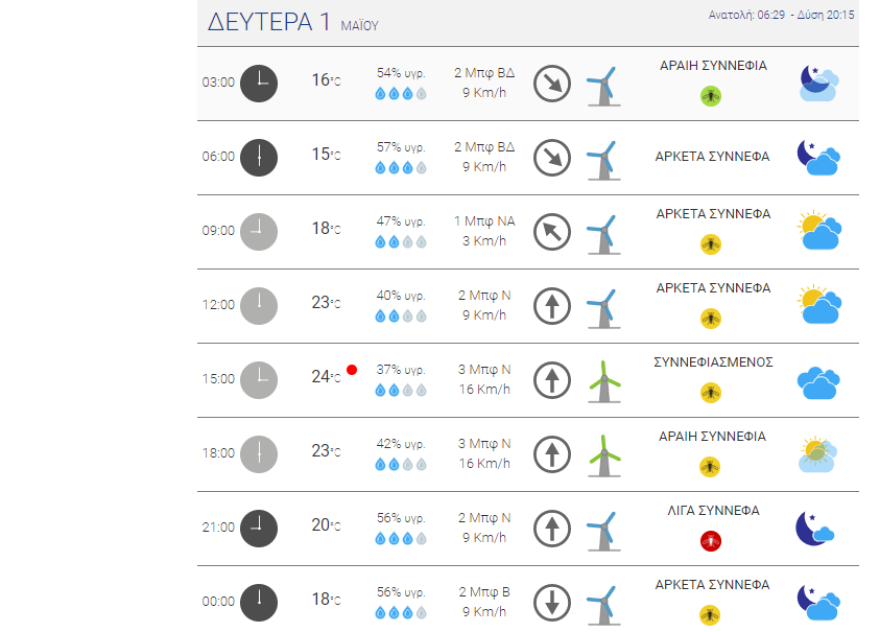The height and width of the screenshot is (632, 880).
Task: Click the red dot next to 24°C
Action: point(352,370)
